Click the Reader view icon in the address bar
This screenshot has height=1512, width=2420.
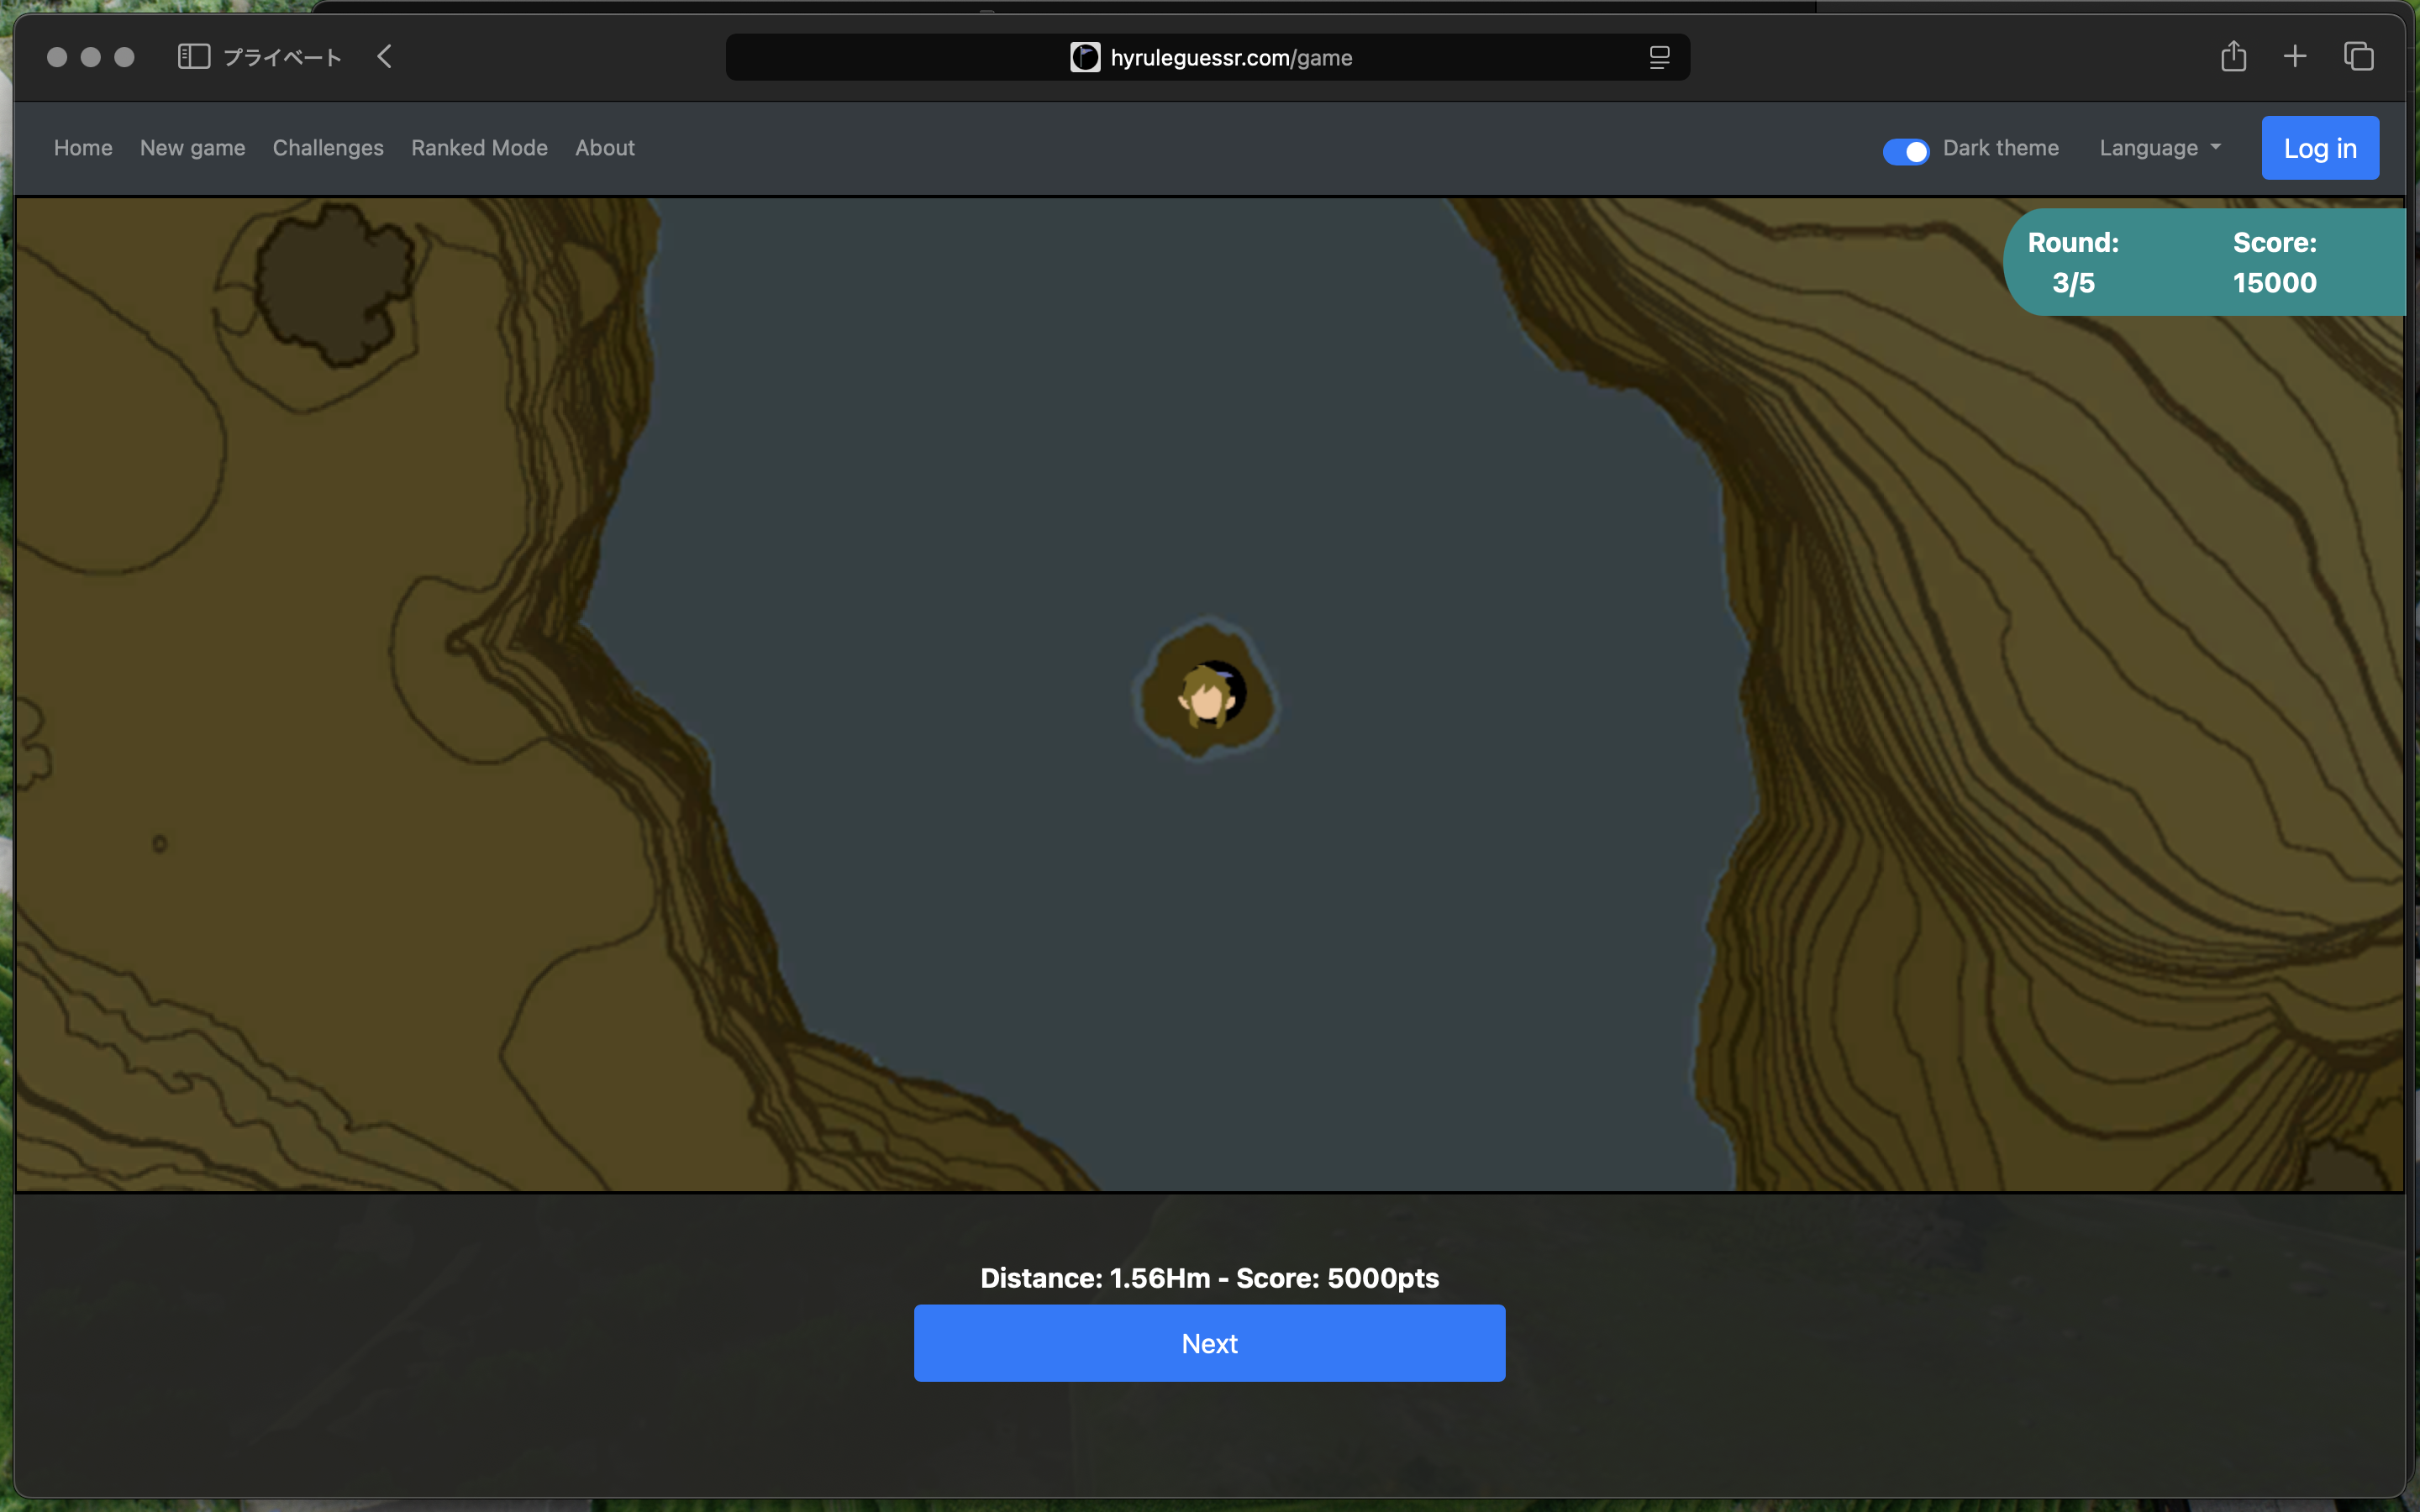pyautogui.click(x=1659, y=58)
